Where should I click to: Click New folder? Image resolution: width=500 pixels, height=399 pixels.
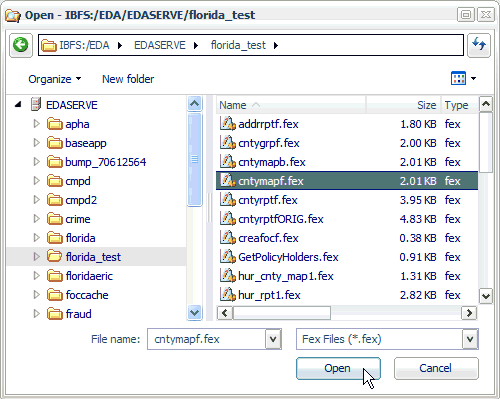tap(128, 79)
